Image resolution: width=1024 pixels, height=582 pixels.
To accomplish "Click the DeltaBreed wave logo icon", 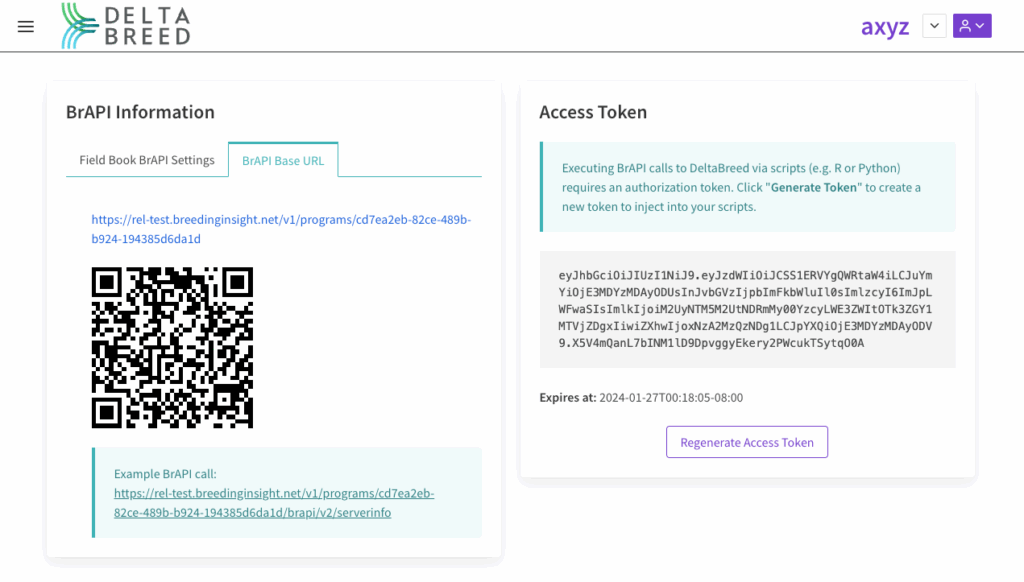I will (80, 26).
